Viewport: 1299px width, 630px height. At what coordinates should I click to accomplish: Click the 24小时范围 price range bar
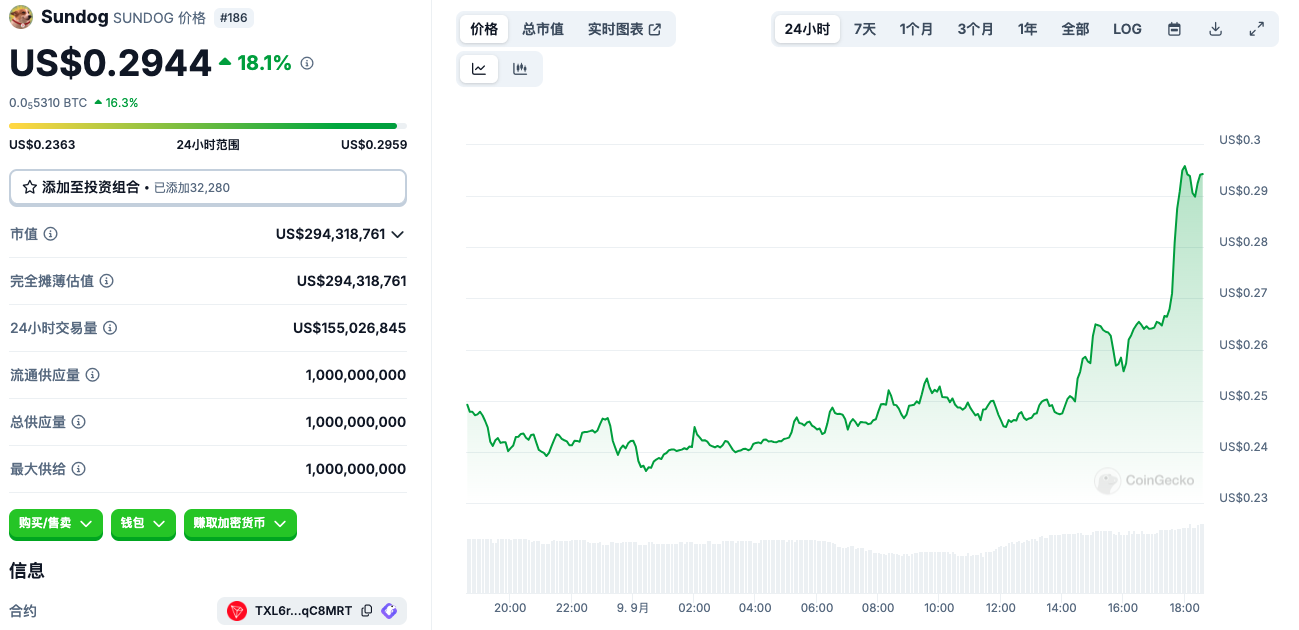203,126
